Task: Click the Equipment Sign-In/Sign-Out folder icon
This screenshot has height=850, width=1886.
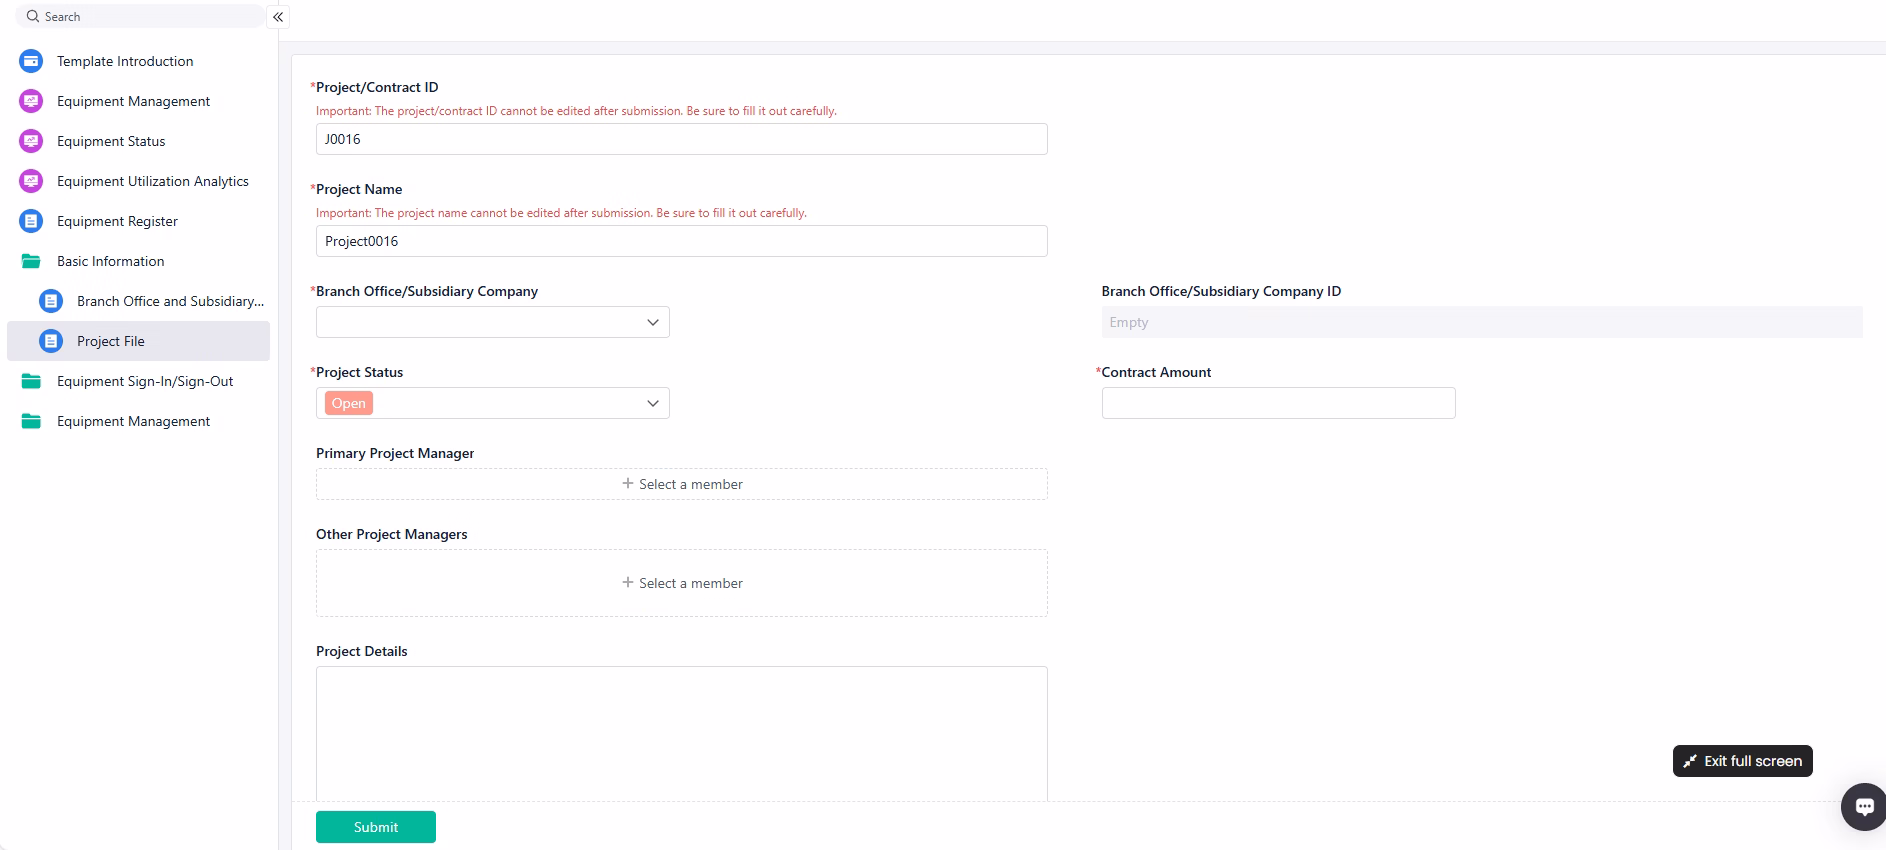Action: [x=31, y=381]
